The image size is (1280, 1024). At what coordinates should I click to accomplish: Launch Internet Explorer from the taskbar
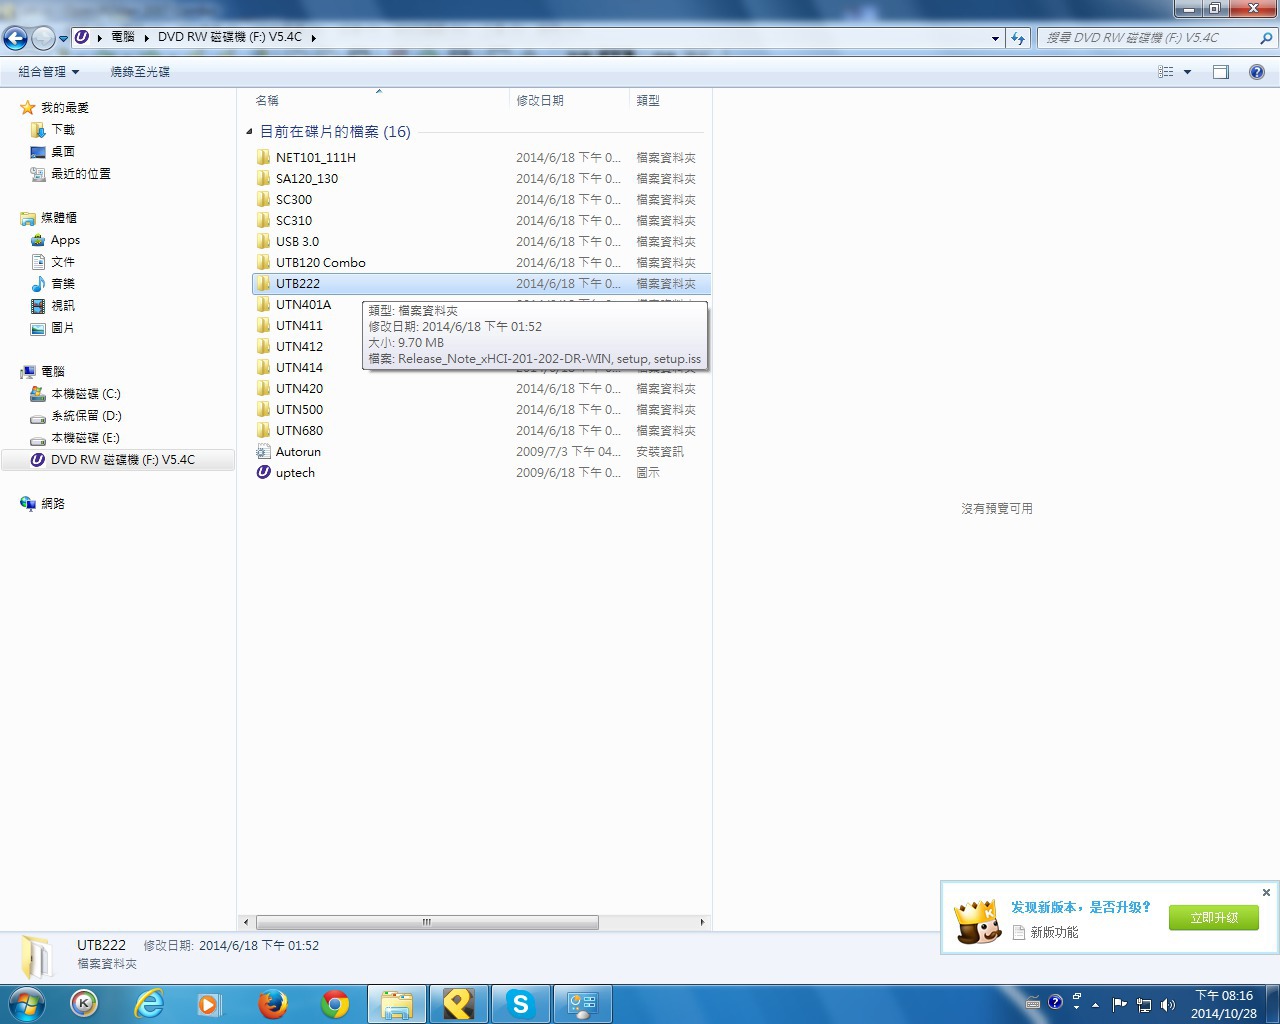coord(149,1004)
